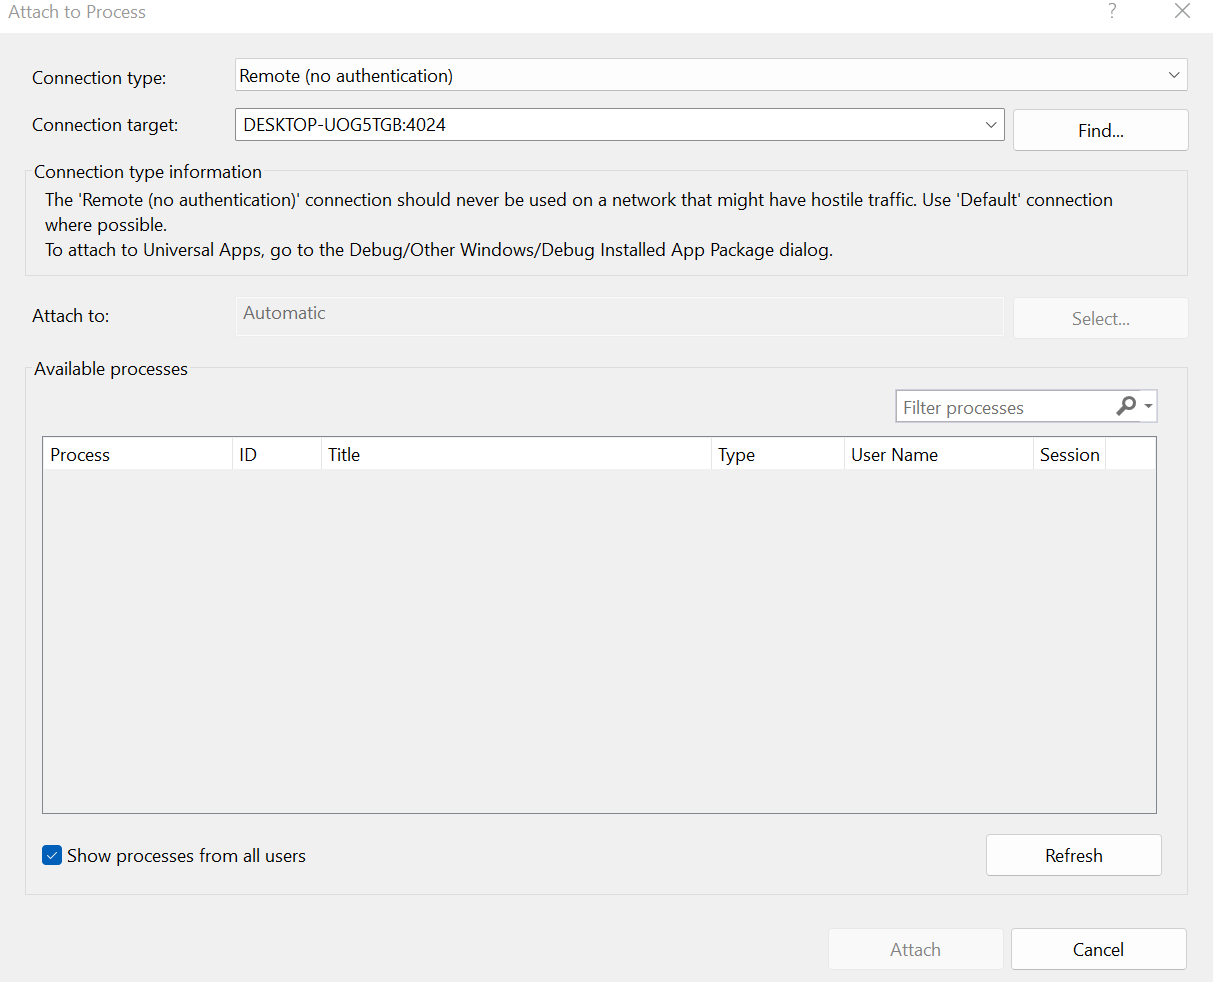Click the magnifying glass search icon
The height and width of the screenshot is (982, 1213).
1126,406
